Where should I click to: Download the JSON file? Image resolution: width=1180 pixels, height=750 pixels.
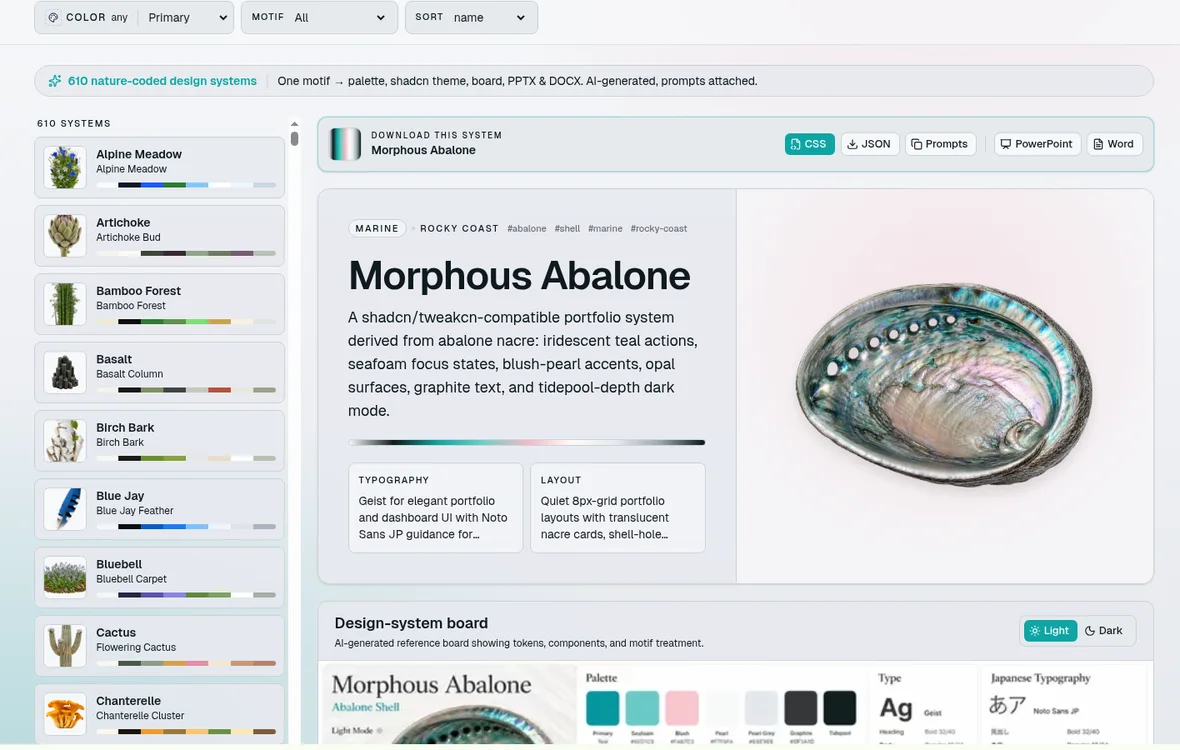[869, 144]
